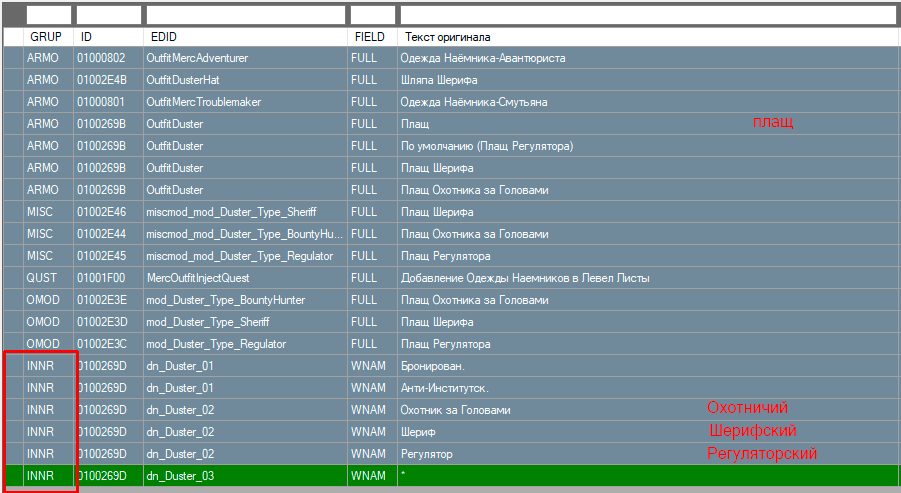Select cell Добавление Одежды Наемников в Левел Листы
Screen dimensions: 901x493
click(x=648, y=278)
